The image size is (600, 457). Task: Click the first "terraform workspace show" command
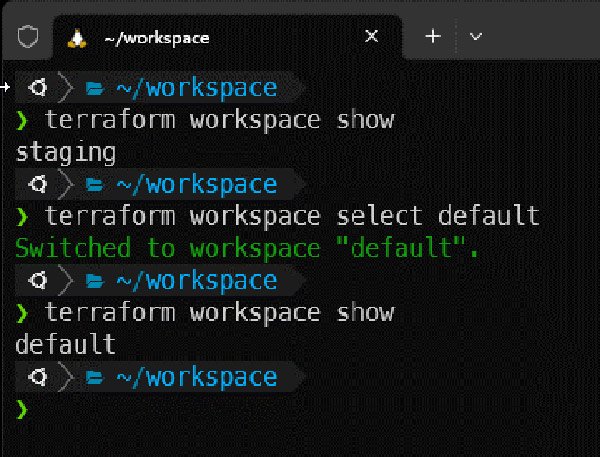pyautogui.click(x=220, y=120)
